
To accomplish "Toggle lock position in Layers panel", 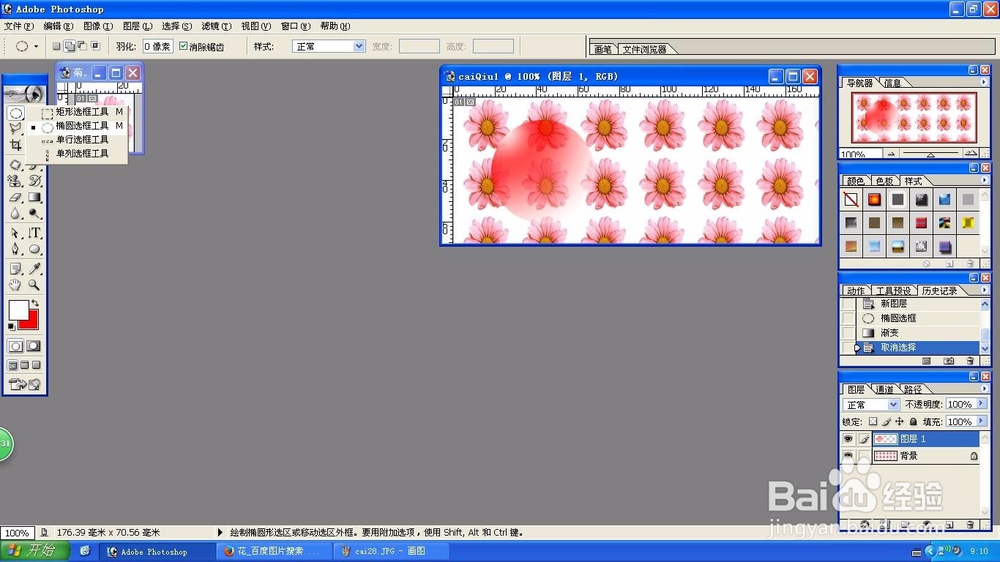I will pos(899,422).
